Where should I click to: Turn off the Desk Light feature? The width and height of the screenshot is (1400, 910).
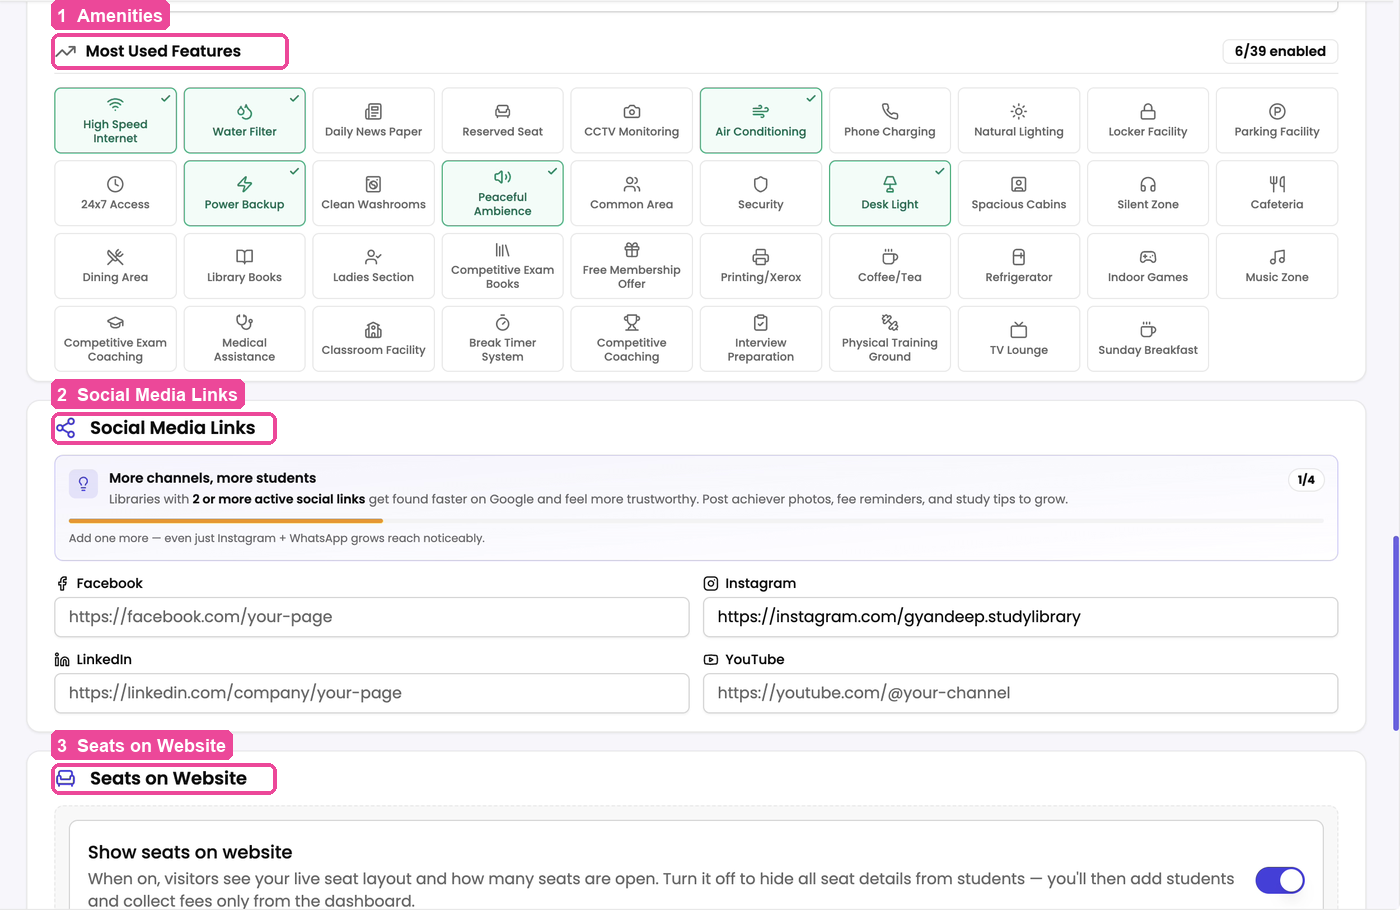pos(890,194)
